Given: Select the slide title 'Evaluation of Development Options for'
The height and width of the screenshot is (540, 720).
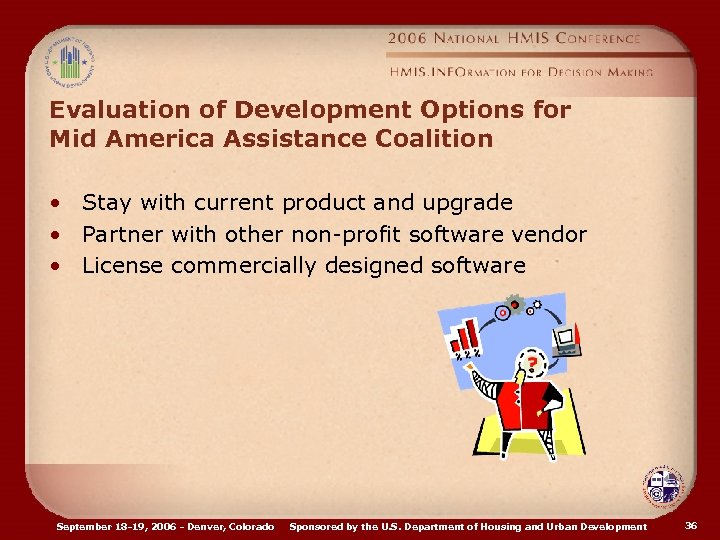Looking at the screenshot, I should click(x=310, y=110).
